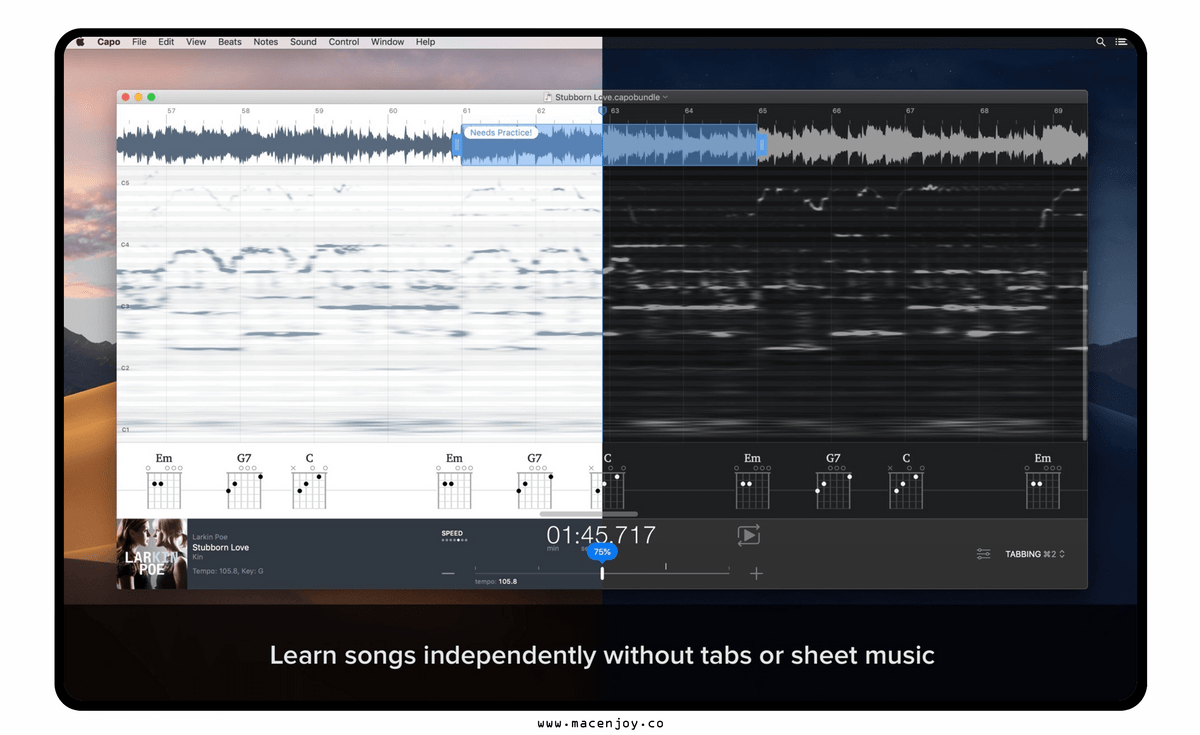Open the Sound menu
Viewport: 1200px width, 735px height.
pos(303,42)
